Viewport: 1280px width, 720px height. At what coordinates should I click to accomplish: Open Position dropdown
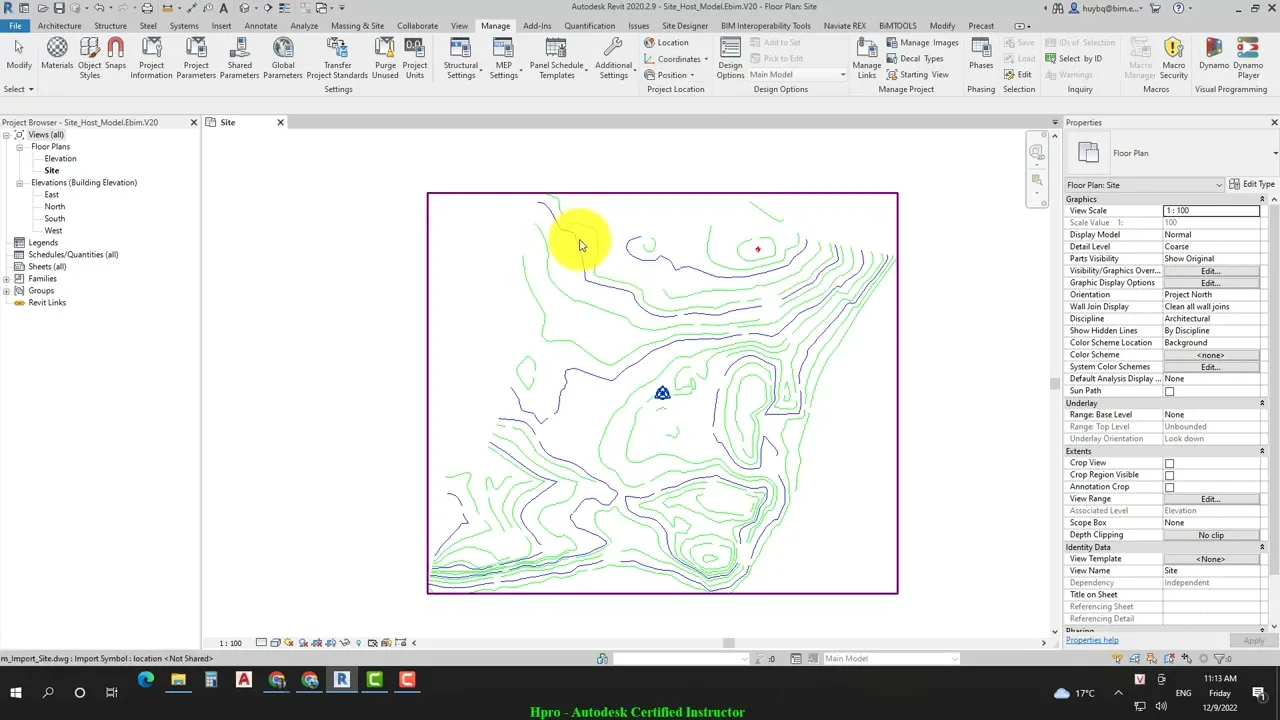(670, 75)
